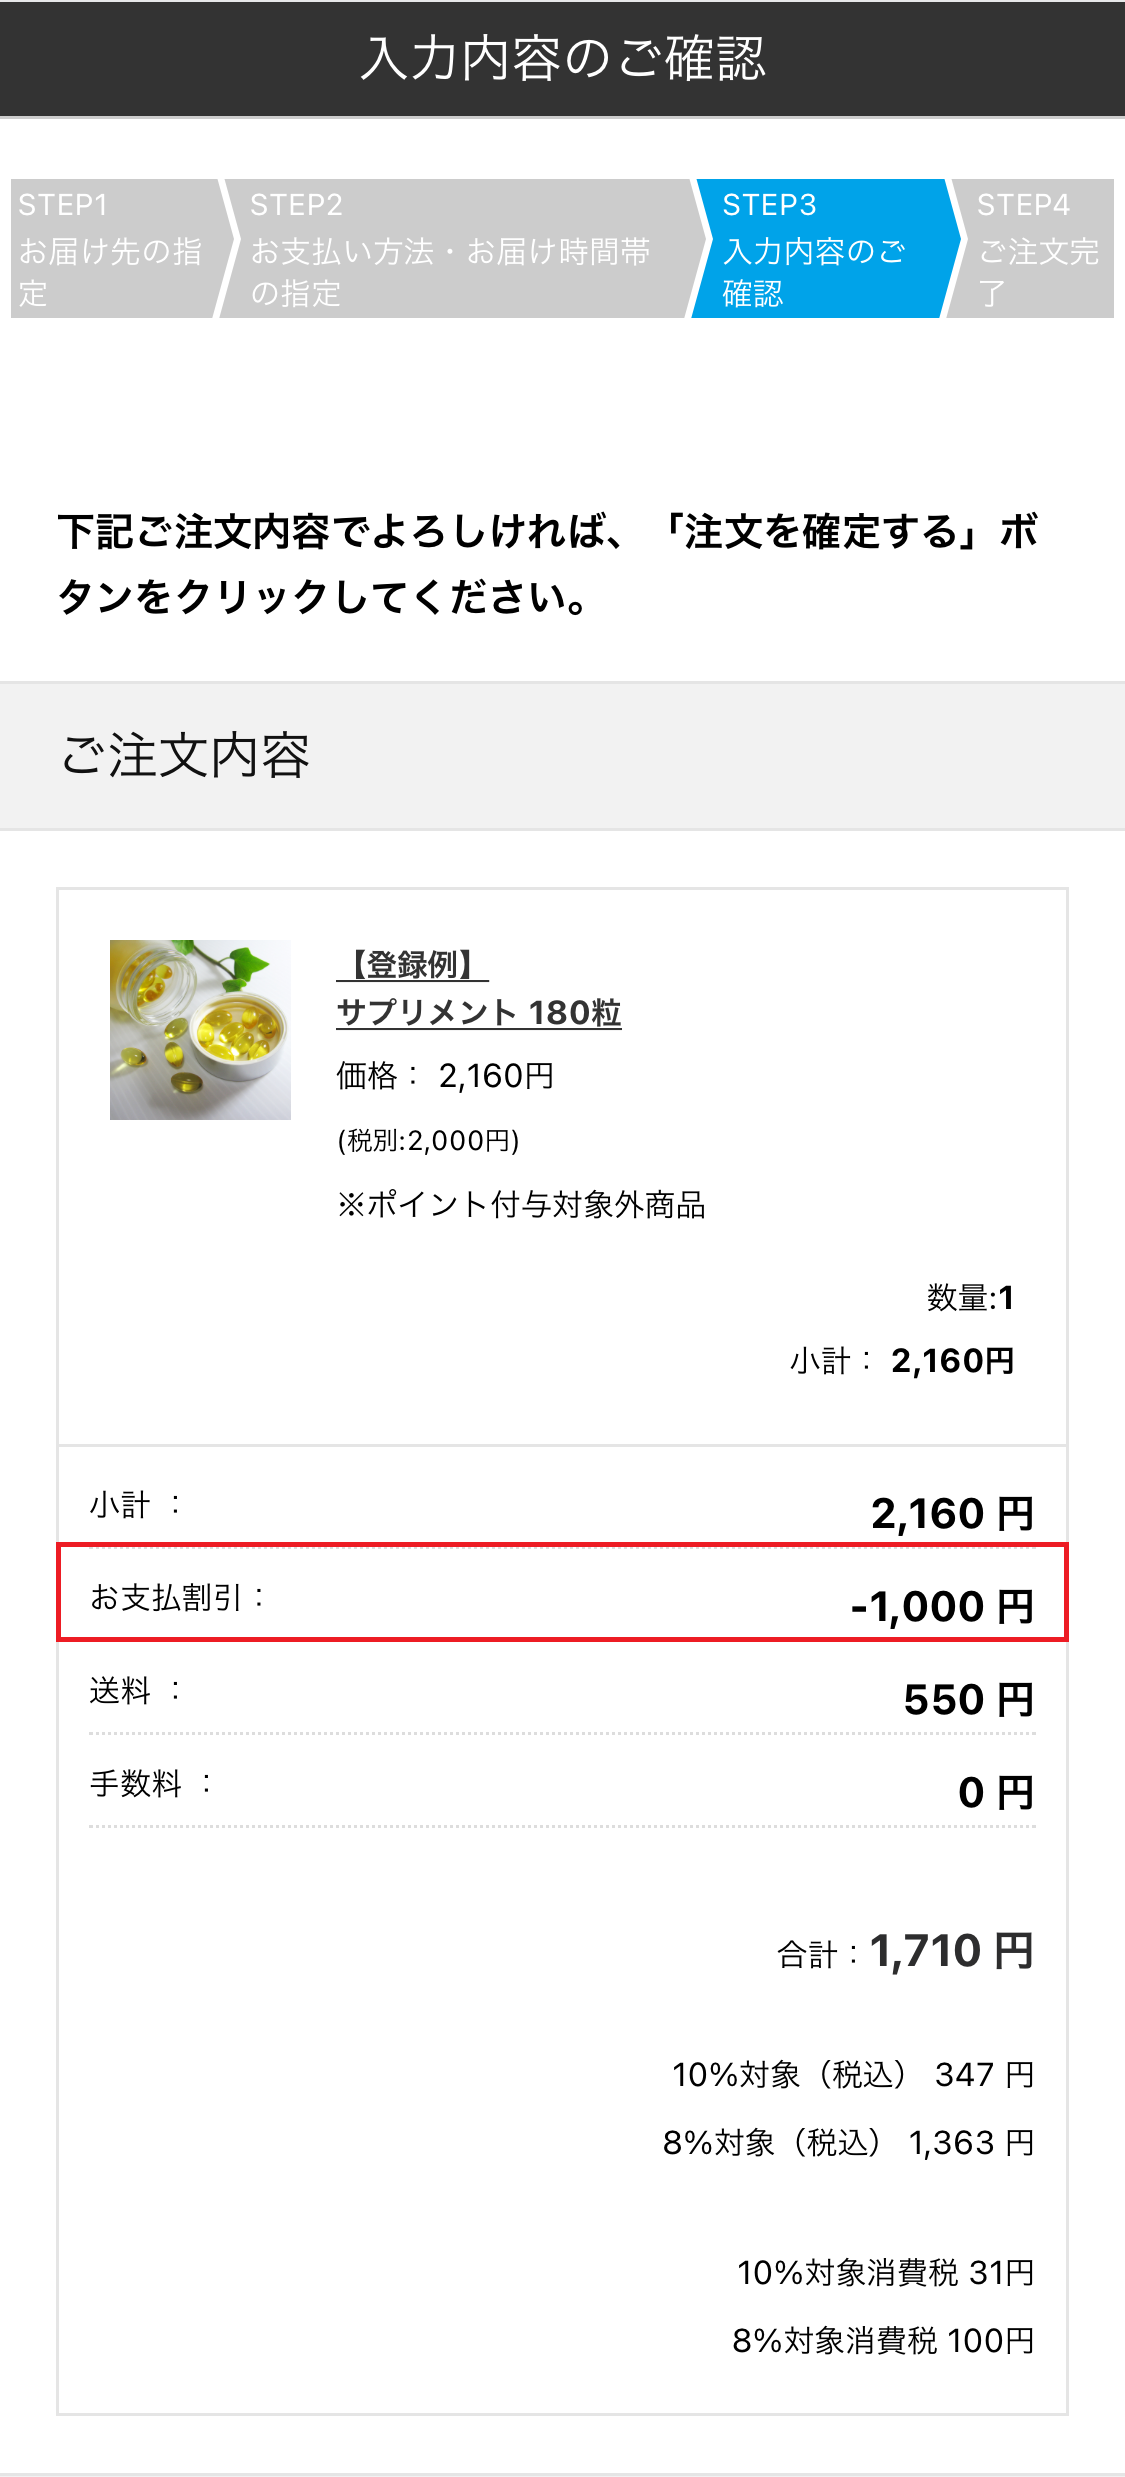Viewport: 1125px width, 2477px height.
Task: Click the 10%対象（税込）347 円 line
Action: [x=853, y=2075]
